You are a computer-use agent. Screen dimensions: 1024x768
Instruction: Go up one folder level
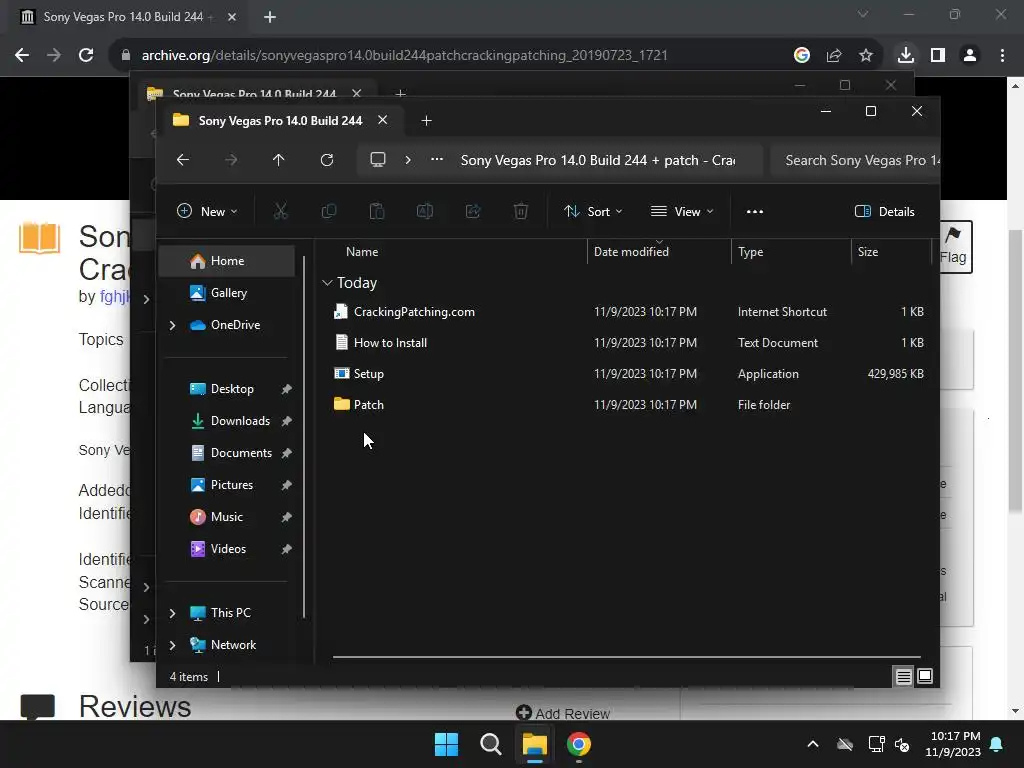coord(278,160)
